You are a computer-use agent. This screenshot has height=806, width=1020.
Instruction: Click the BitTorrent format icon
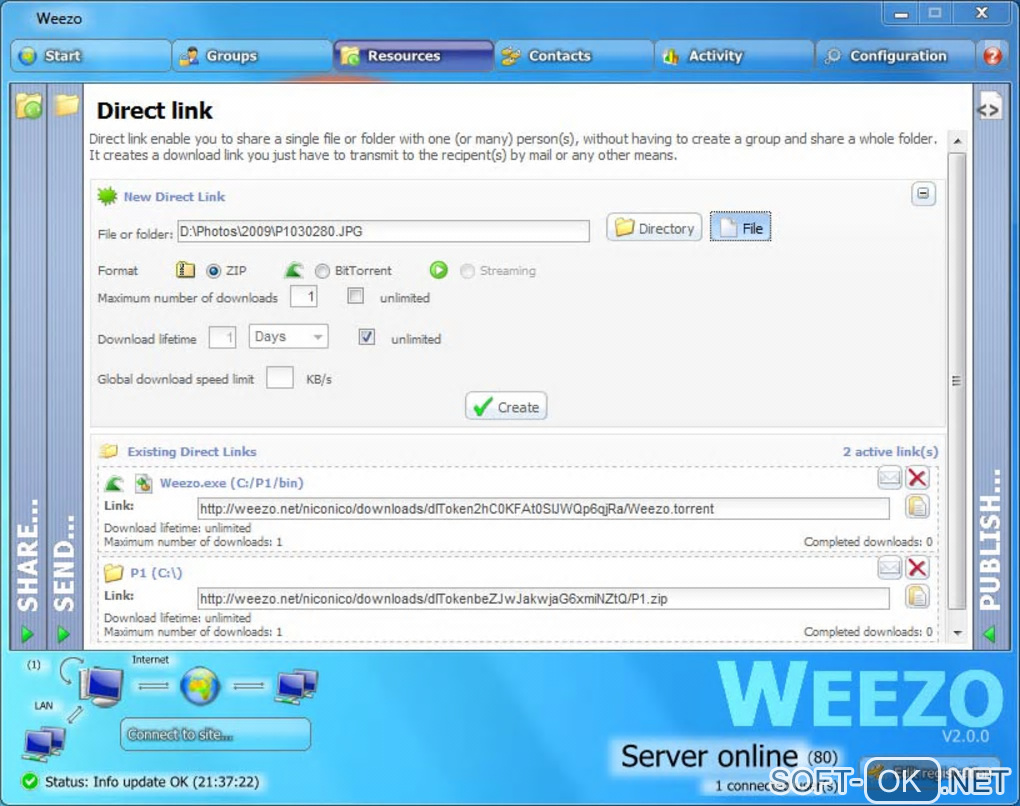(x=295, y=270)
